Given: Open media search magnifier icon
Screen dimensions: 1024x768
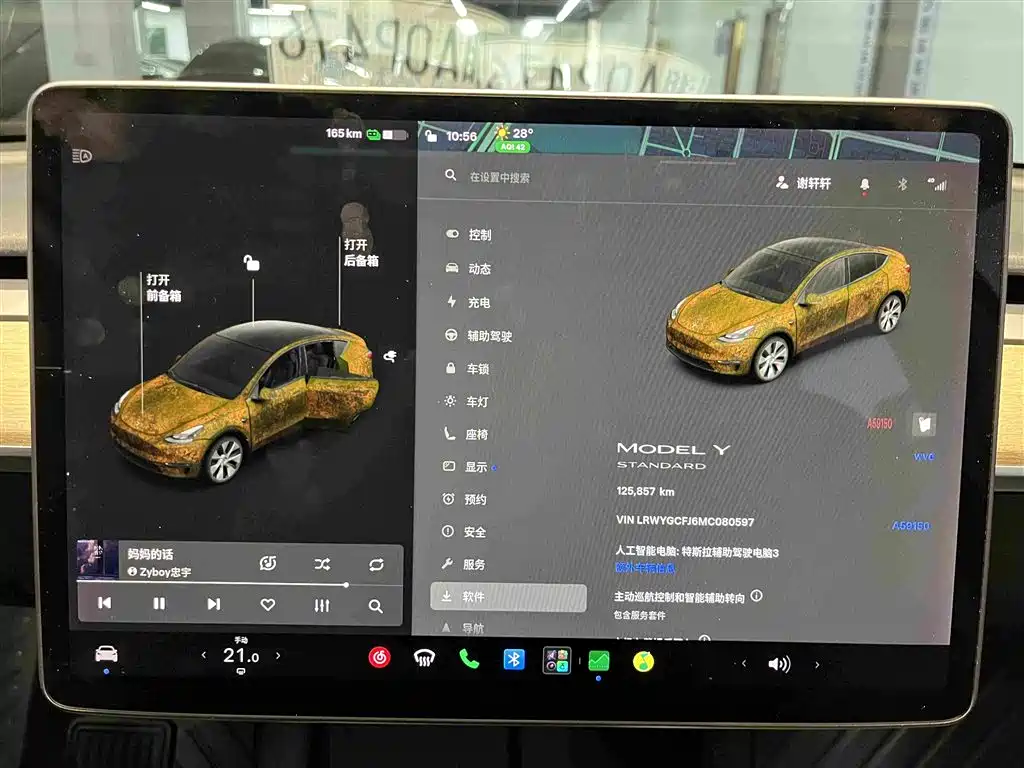Looking at the screenshot, I should pos(376,606).
